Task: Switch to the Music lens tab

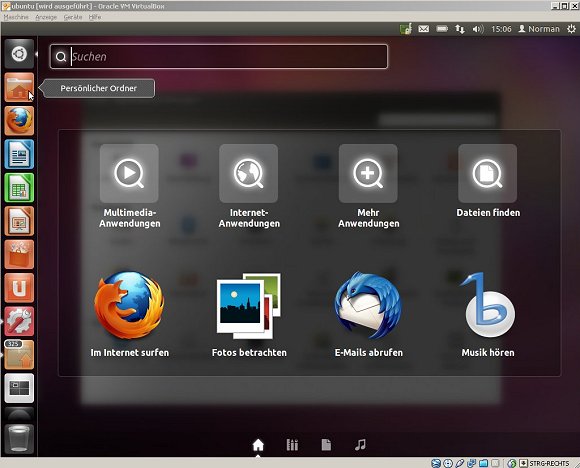Action: coord(360,445)
